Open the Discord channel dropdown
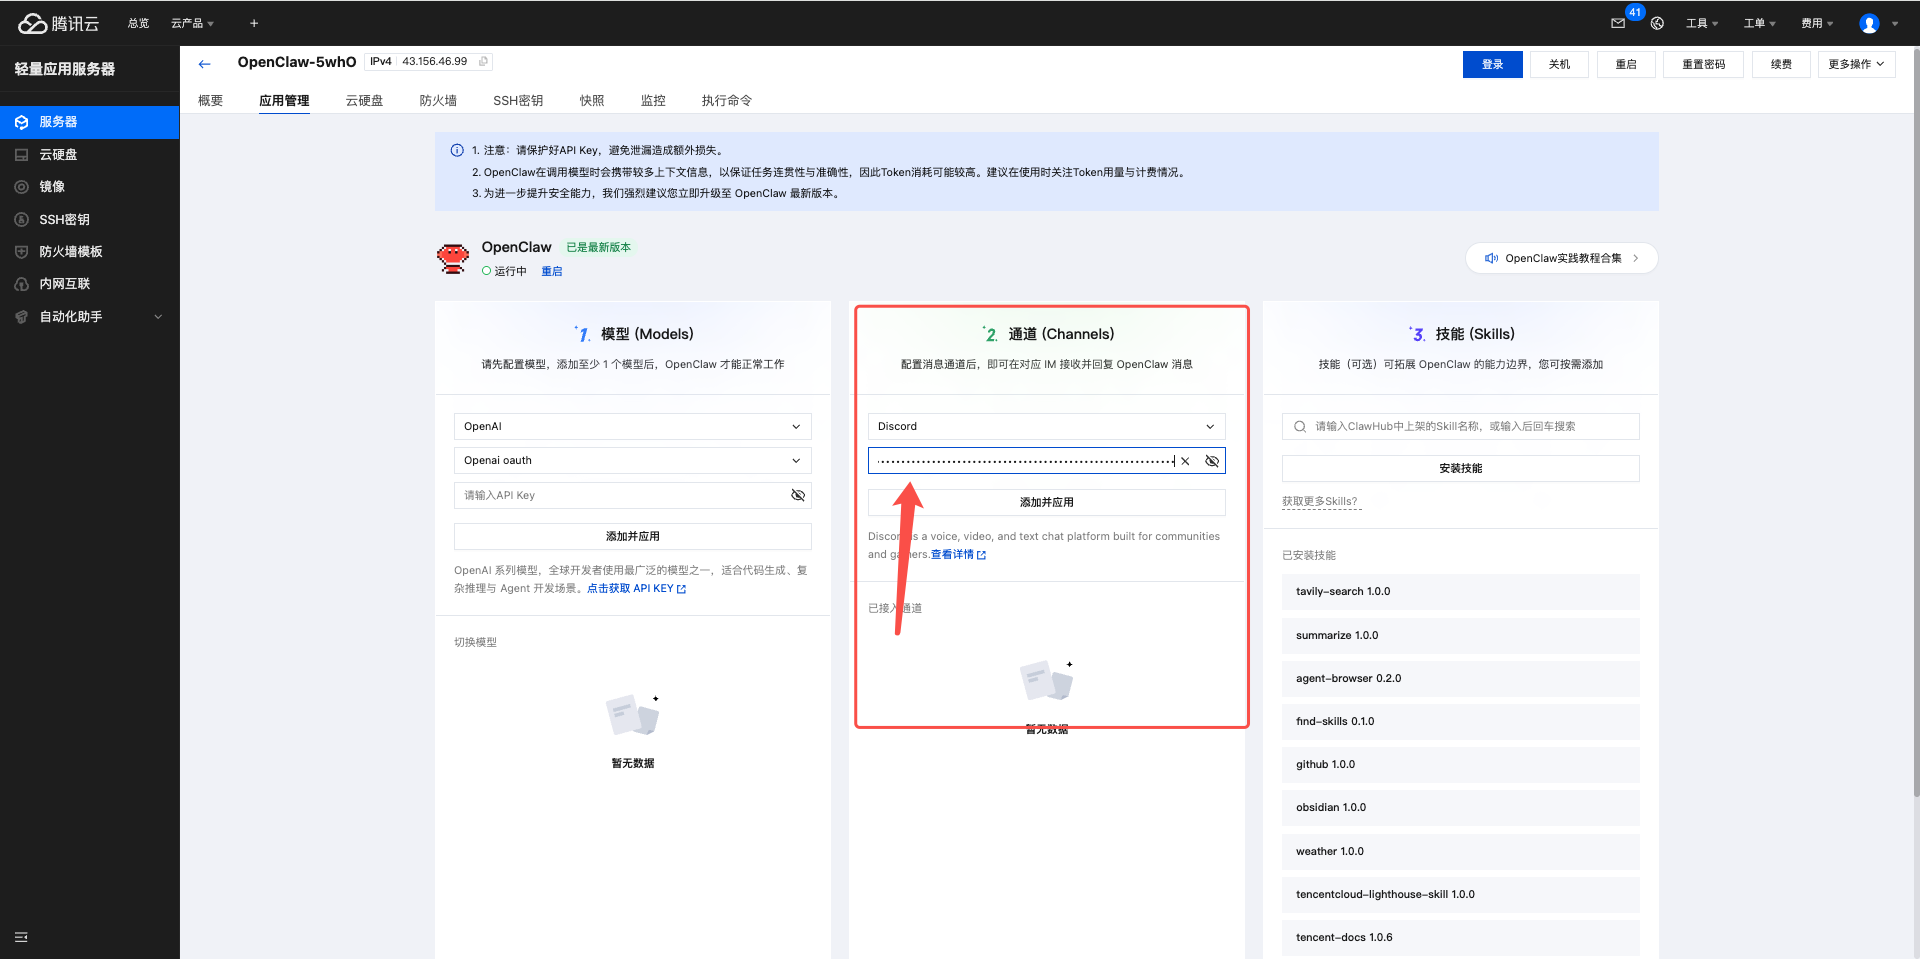Viewport: 1920px width, 959px height. tap(1046, 427)
